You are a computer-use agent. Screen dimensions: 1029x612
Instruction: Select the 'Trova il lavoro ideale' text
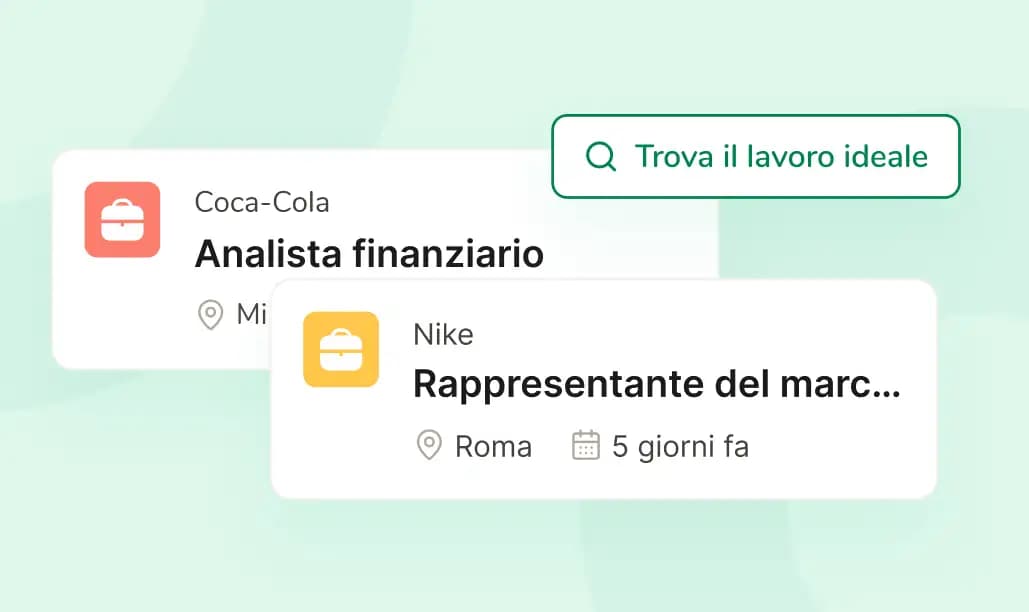pyautogui.click(x=781, y=157)
